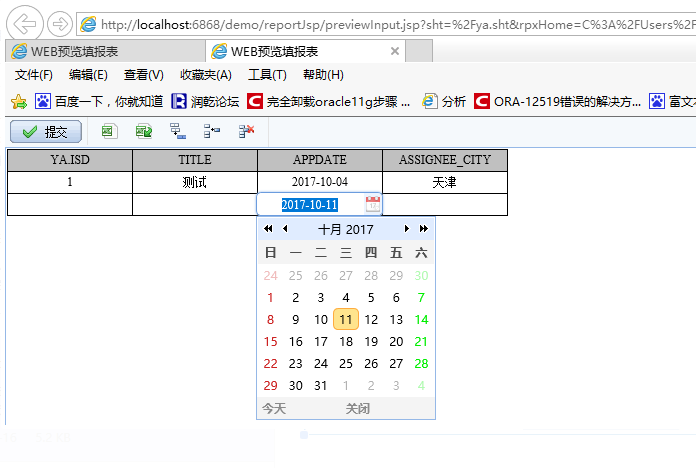Image resolution: width=696 pixels, height=468 pixels.
Task: Close the active WEB预览填报表 tab
Action: click(395, 51)
